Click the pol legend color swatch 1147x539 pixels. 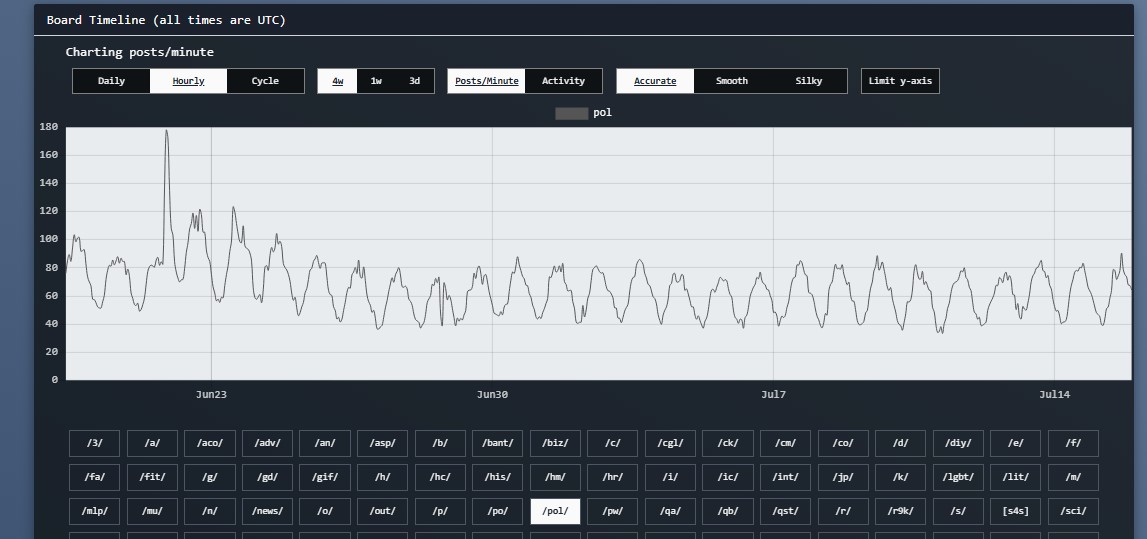click(571, 113)
